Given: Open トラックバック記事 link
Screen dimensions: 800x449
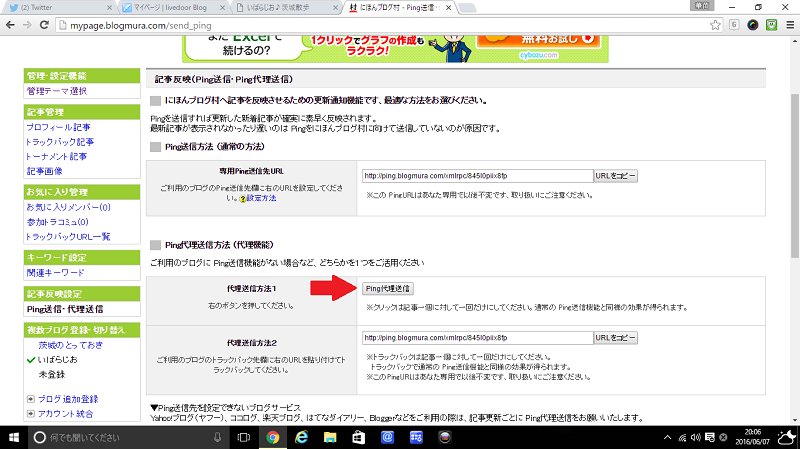Looking at the screenshot, I should point(60,142).
